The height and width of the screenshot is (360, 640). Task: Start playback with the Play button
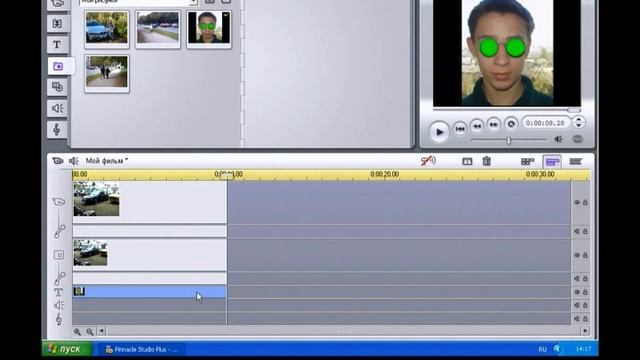[439, 132]
